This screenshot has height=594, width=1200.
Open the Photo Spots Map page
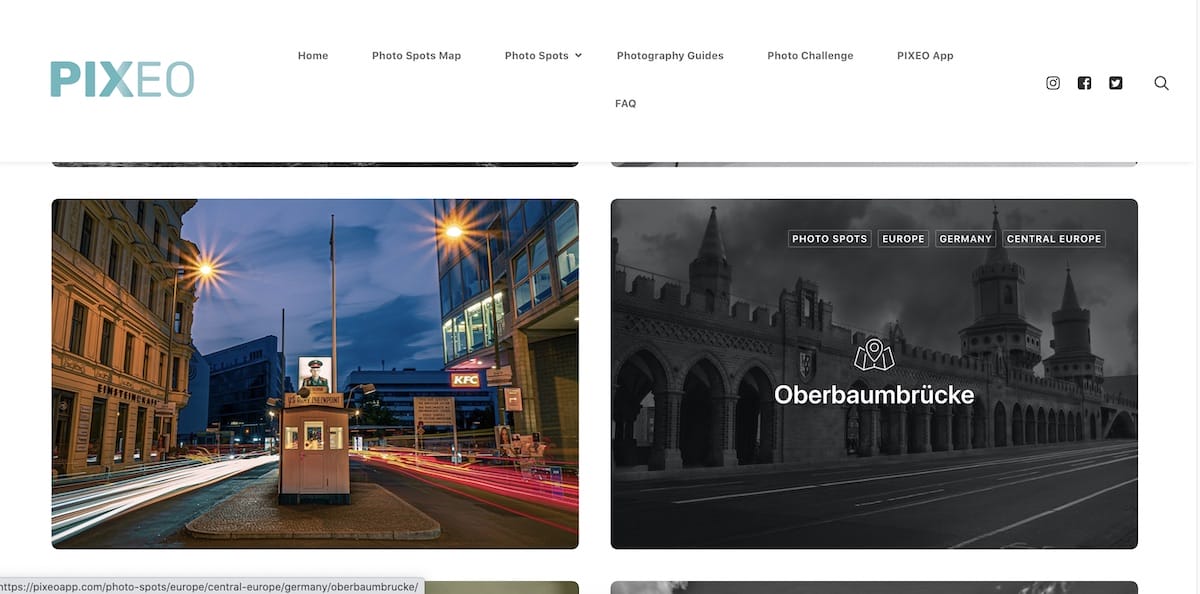pos(416,56)
